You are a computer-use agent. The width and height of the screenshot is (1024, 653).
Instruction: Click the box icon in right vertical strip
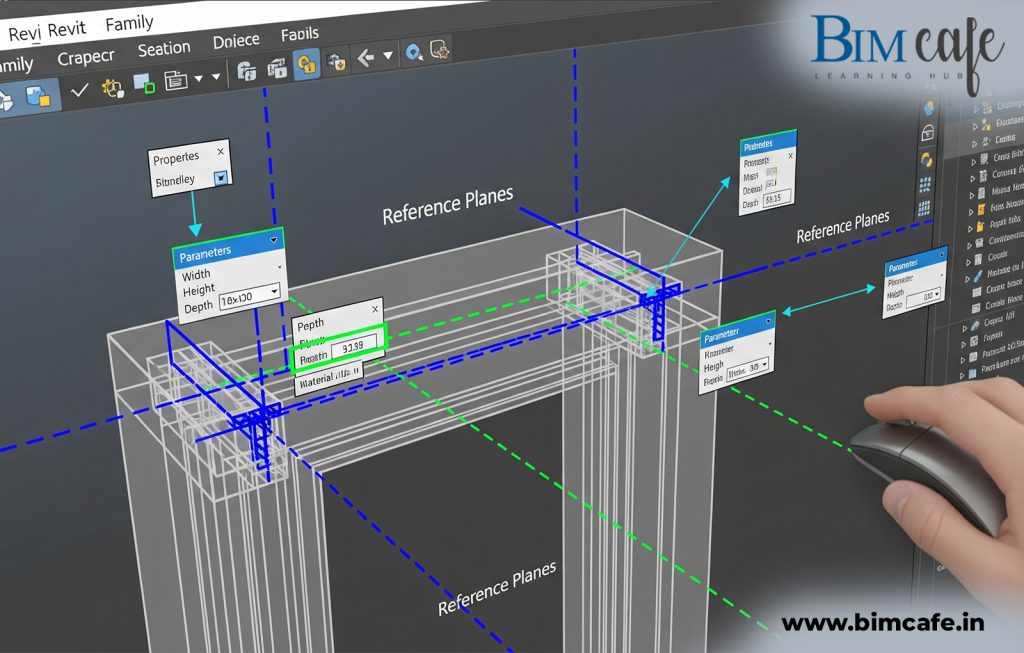pos(927,133)
